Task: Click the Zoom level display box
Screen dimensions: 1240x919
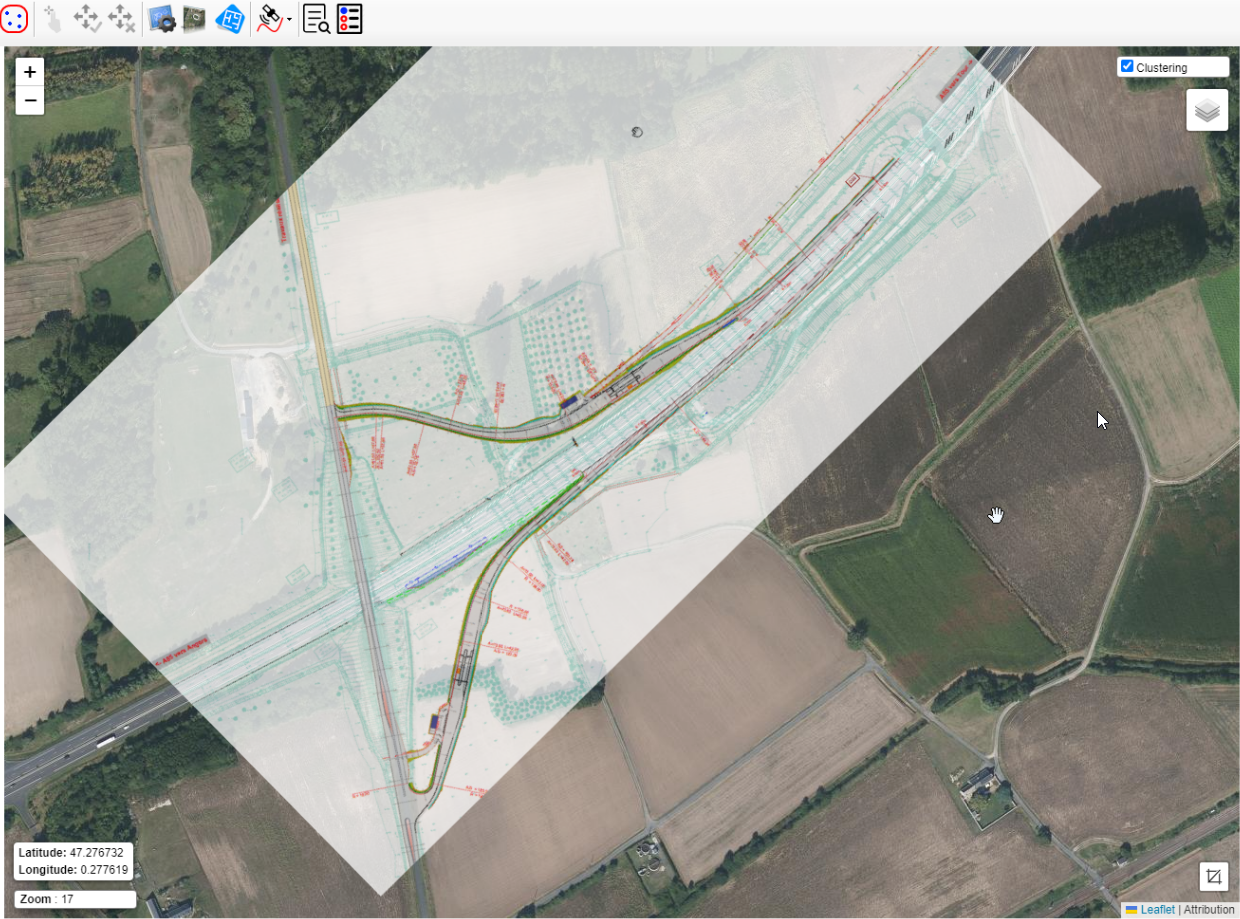Action: click(75, 899)
